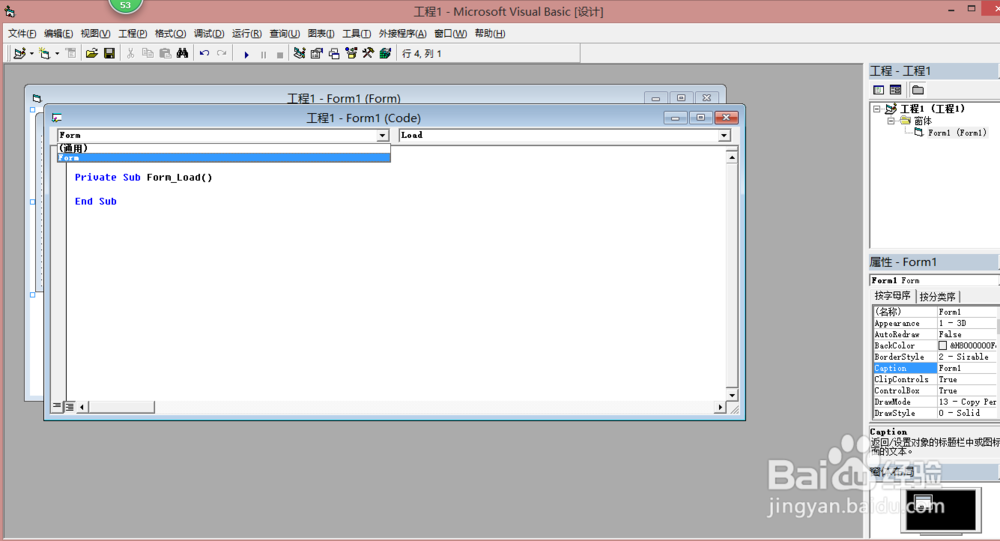Click View Object icon in project panel
The image size is (1000, 541).
895,90
